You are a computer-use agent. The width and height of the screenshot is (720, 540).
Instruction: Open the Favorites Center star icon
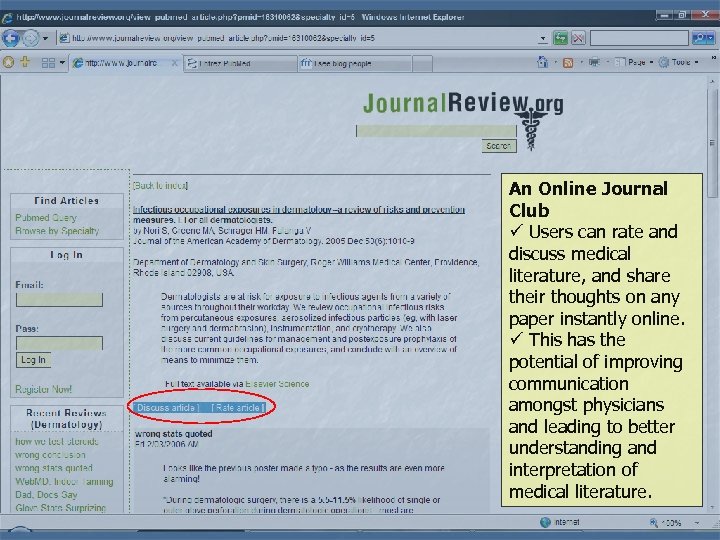tap(8, 62)
